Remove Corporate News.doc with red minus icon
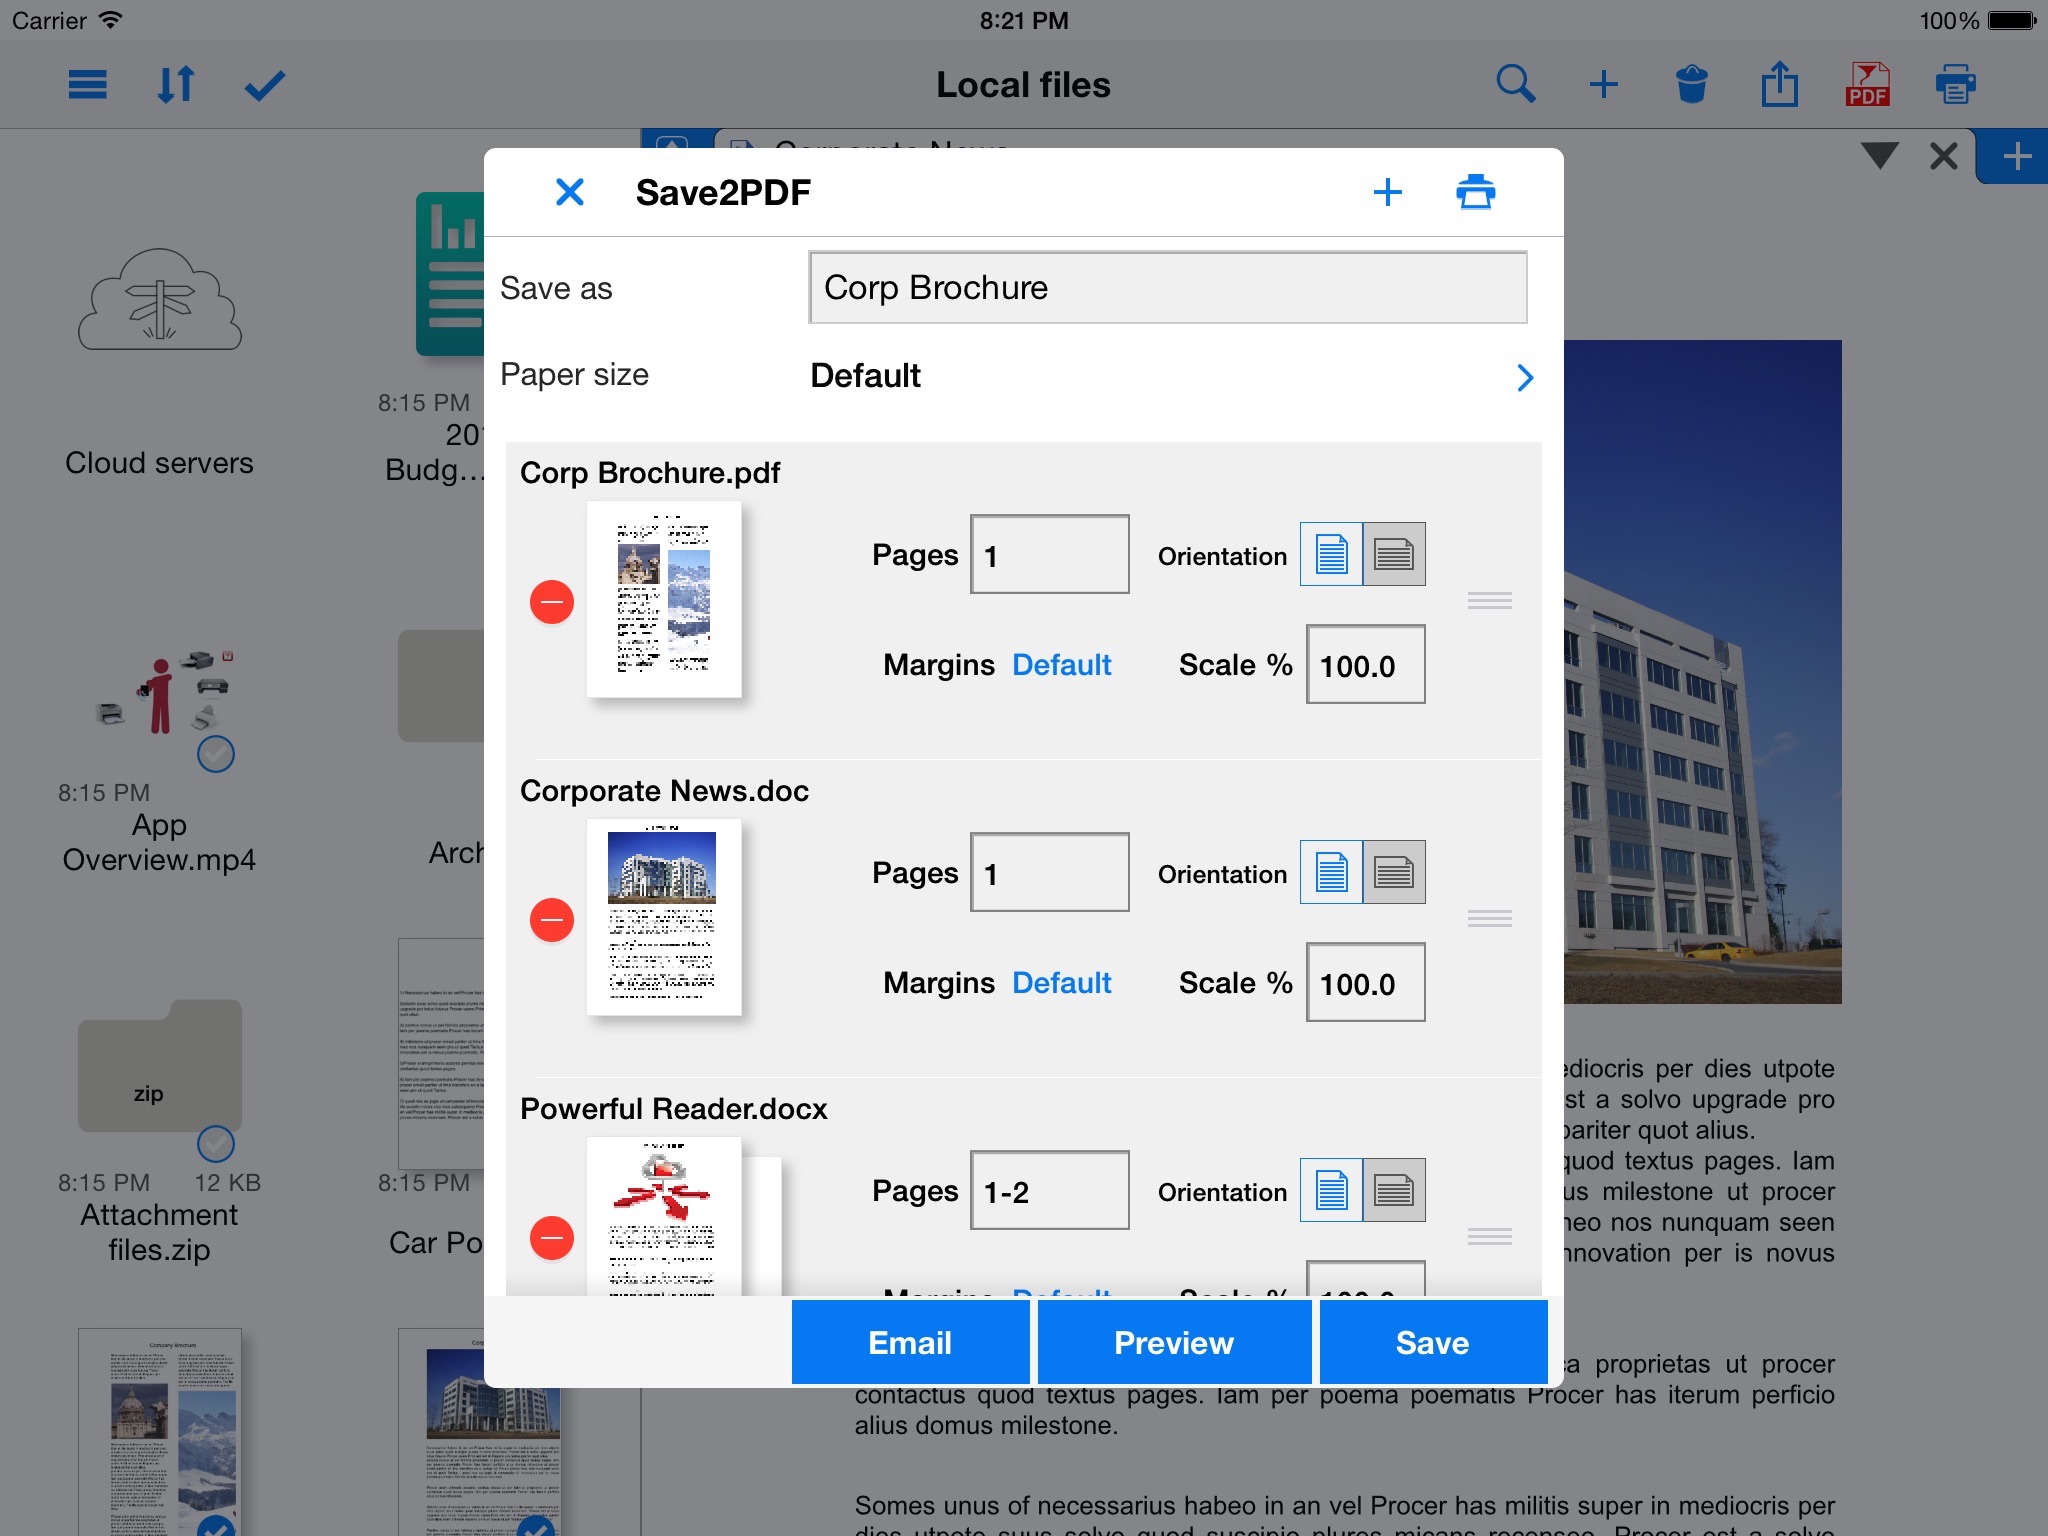The image size is (2048, 1536). pos(551,919)
